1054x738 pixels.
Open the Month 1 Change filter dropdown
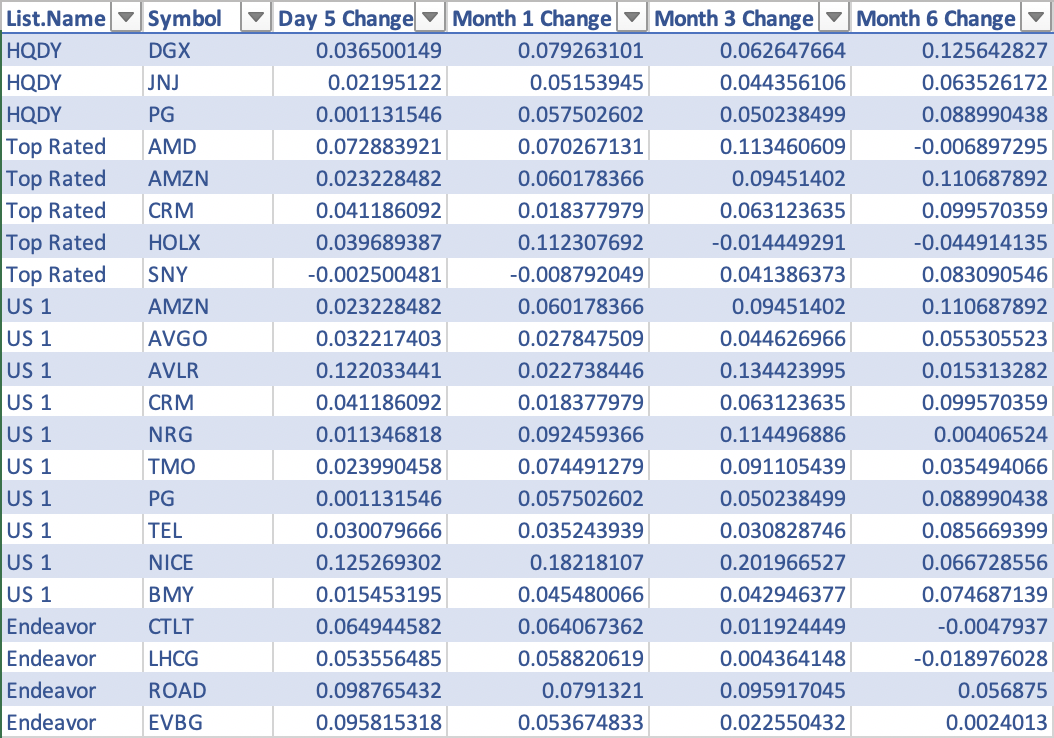[x=632, y=18]
